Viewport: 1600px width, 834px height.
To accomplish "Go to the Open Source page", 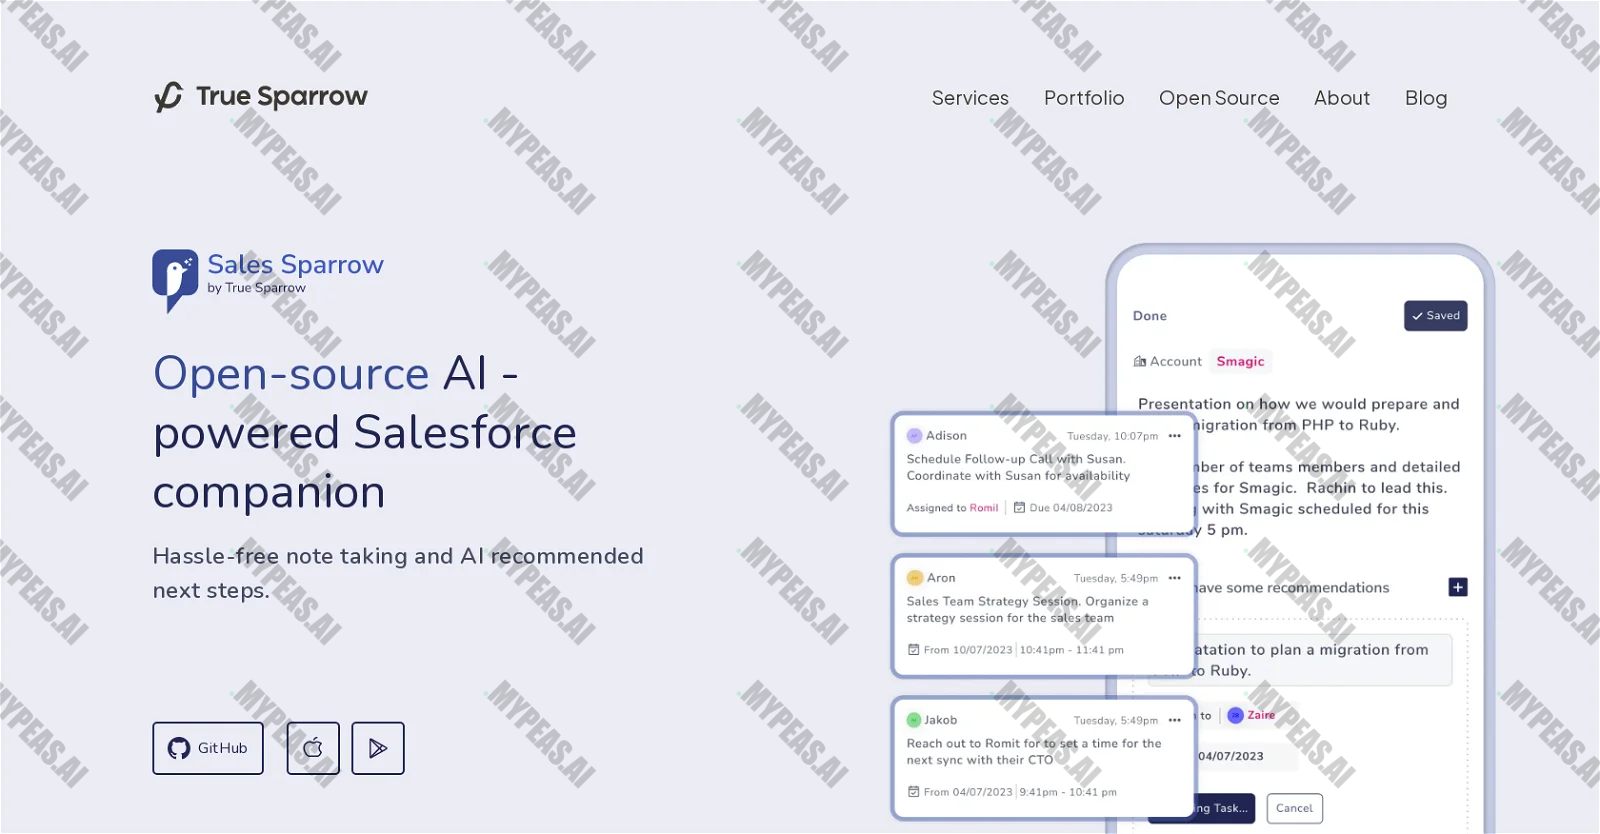I will pos(1219,98).
